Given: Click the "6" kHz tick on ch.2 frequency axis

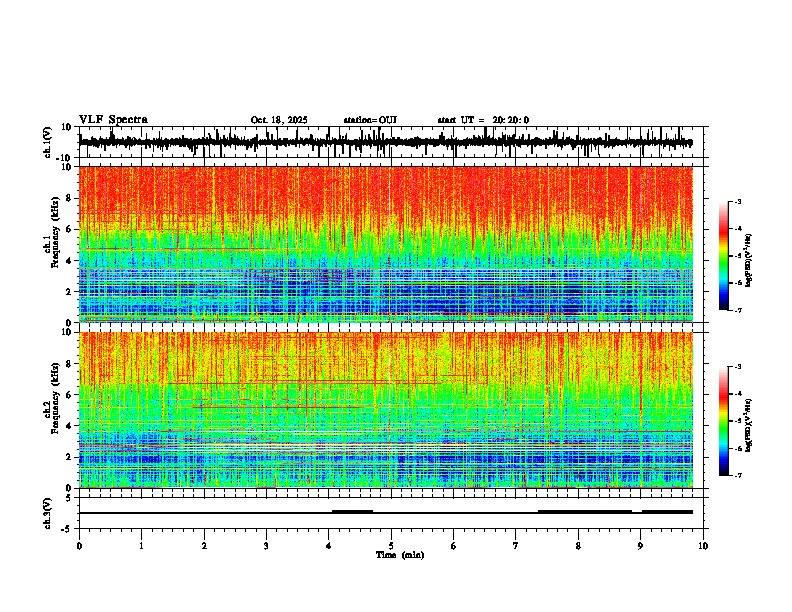Looking at the screenshot, I should pyautogui.click(x=70, y=395).
